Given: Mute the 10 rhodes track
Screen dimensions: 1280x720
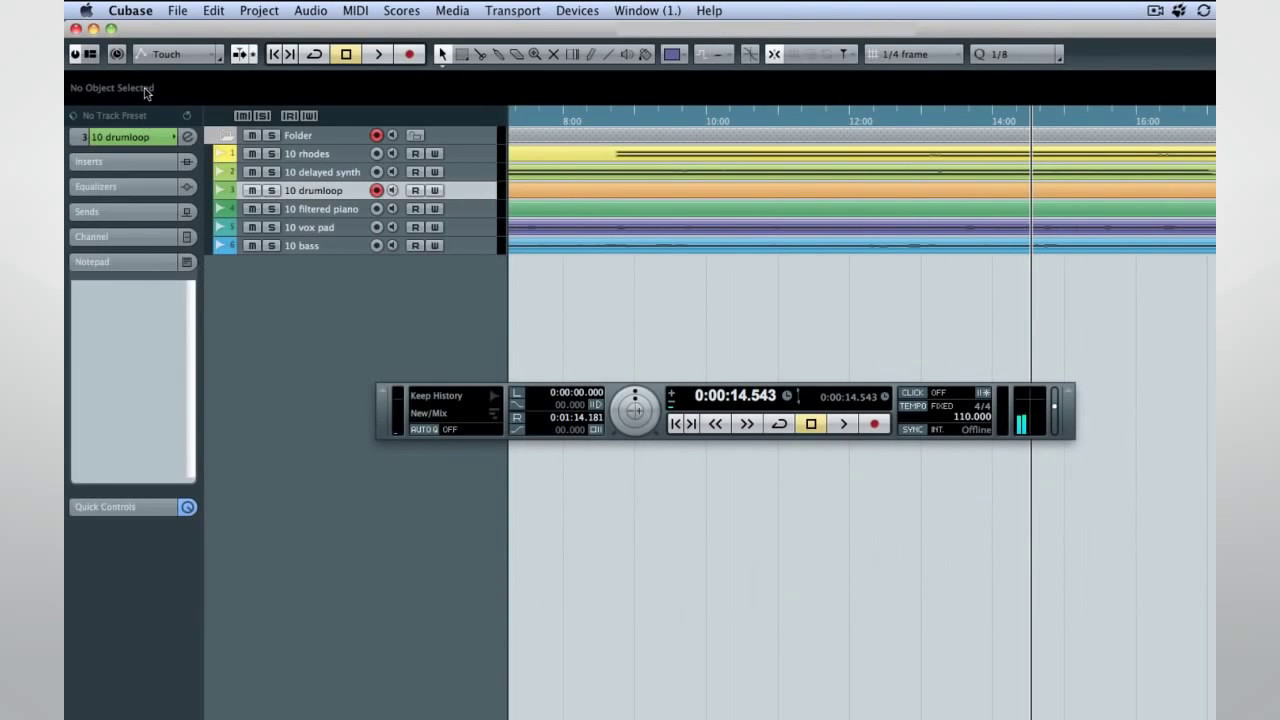Looking at the screenshot, I should (252, 154).
